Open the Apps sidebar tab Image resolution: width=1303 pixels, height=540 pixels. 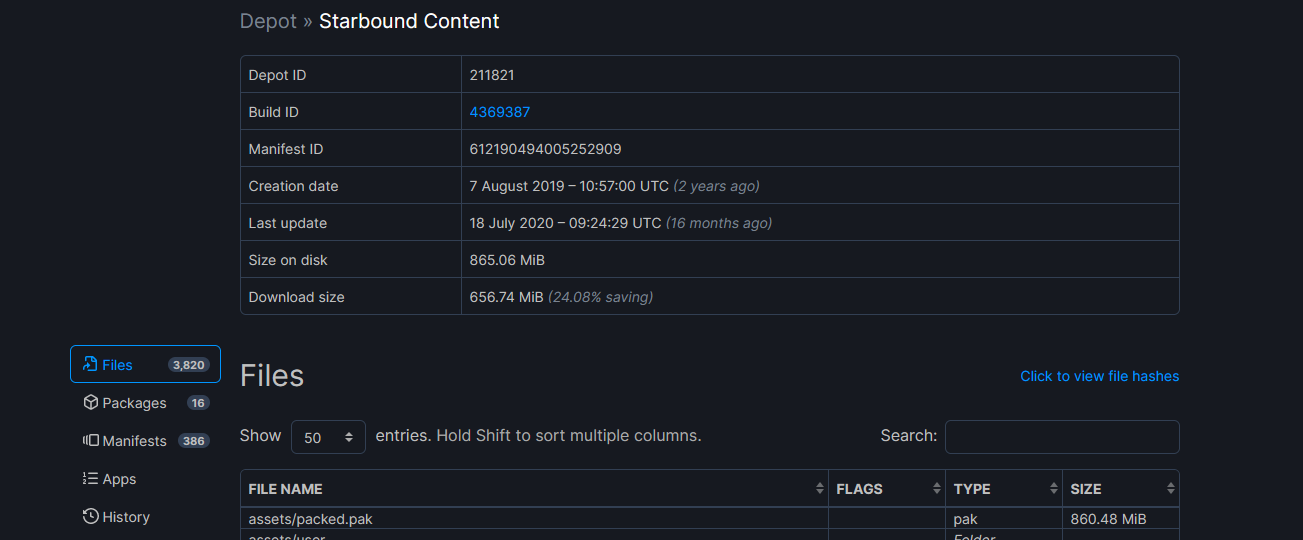(145, 479)
